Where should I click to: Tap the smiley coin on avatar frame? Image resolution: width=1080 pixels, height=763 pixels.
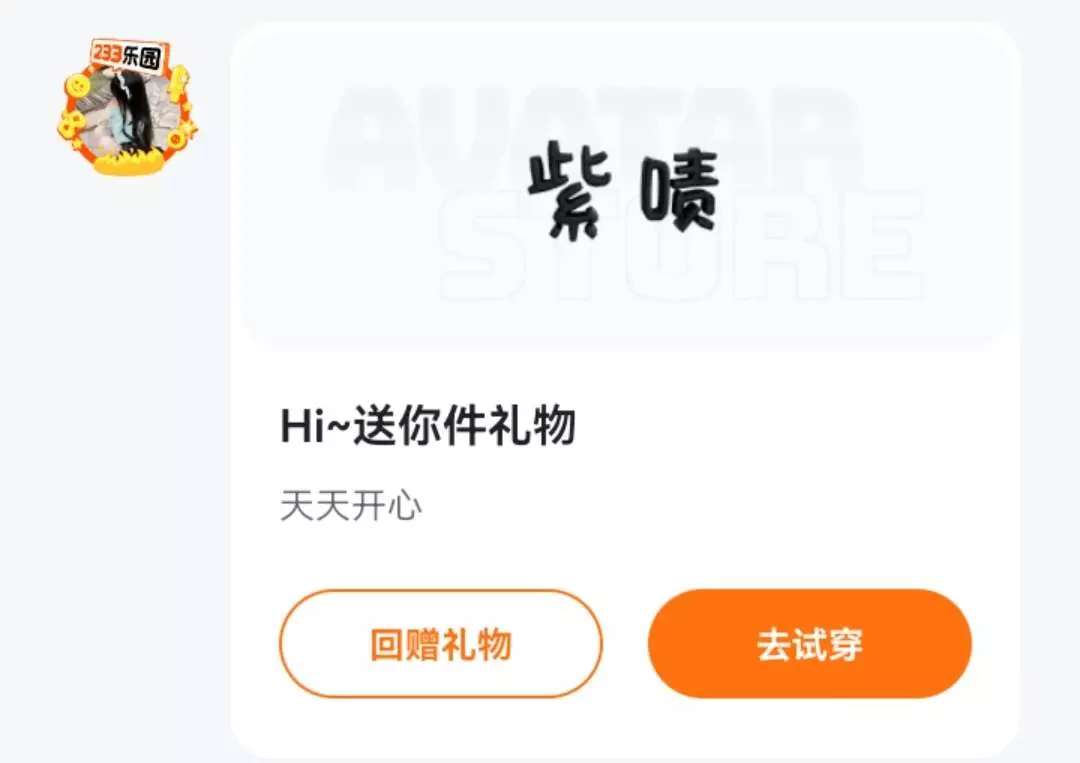click(77, 86)
